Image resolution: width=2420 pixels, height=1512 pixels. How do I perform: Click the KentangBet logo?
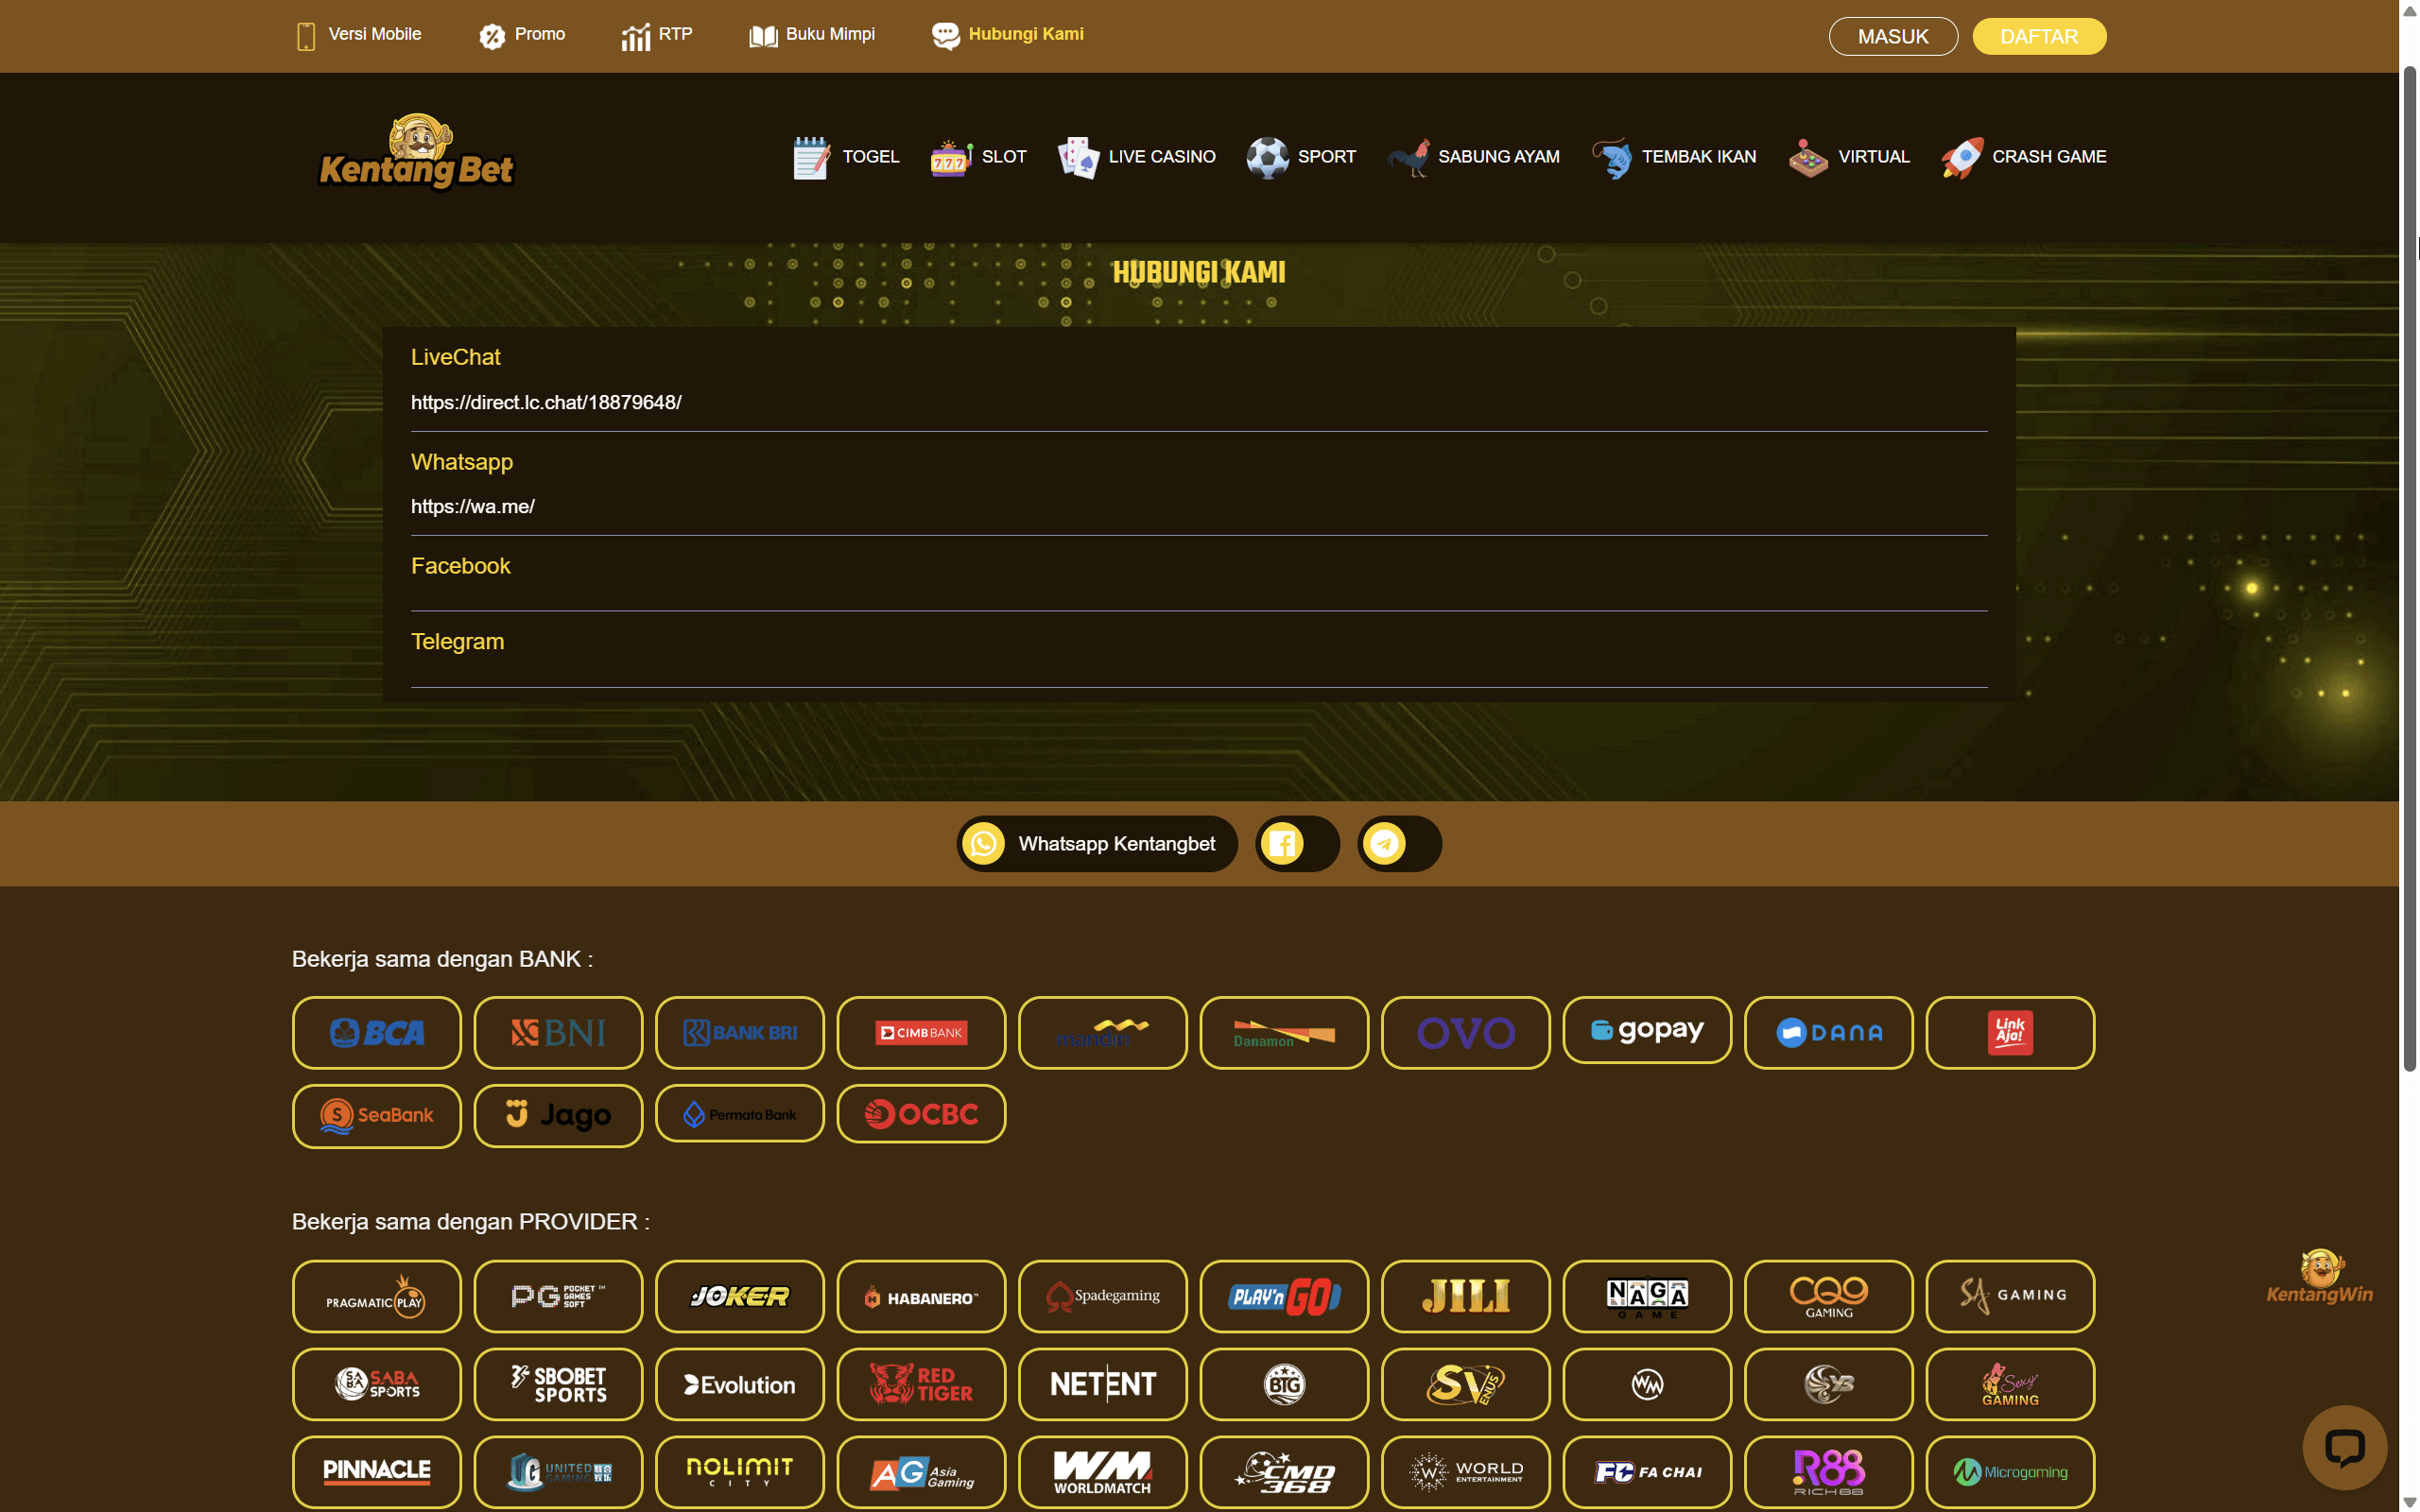click(416, 152)
